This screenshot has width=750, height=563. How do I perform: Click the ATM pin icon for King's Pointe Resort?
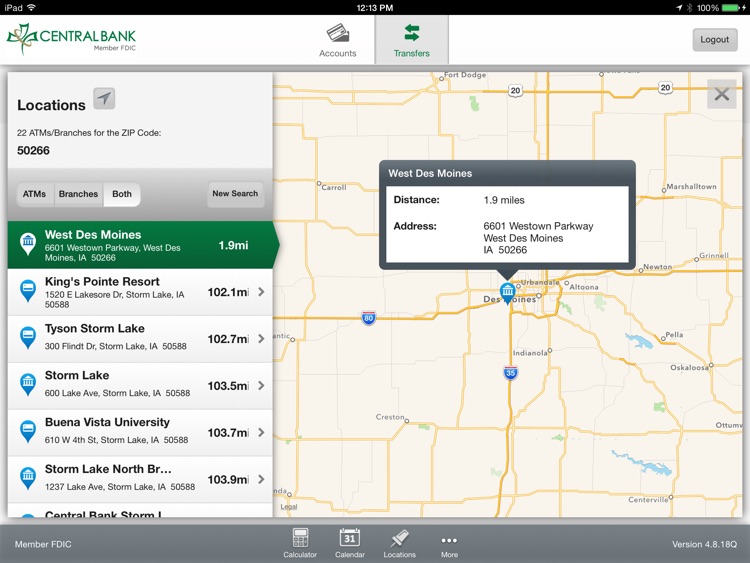[x=28, y=291]
